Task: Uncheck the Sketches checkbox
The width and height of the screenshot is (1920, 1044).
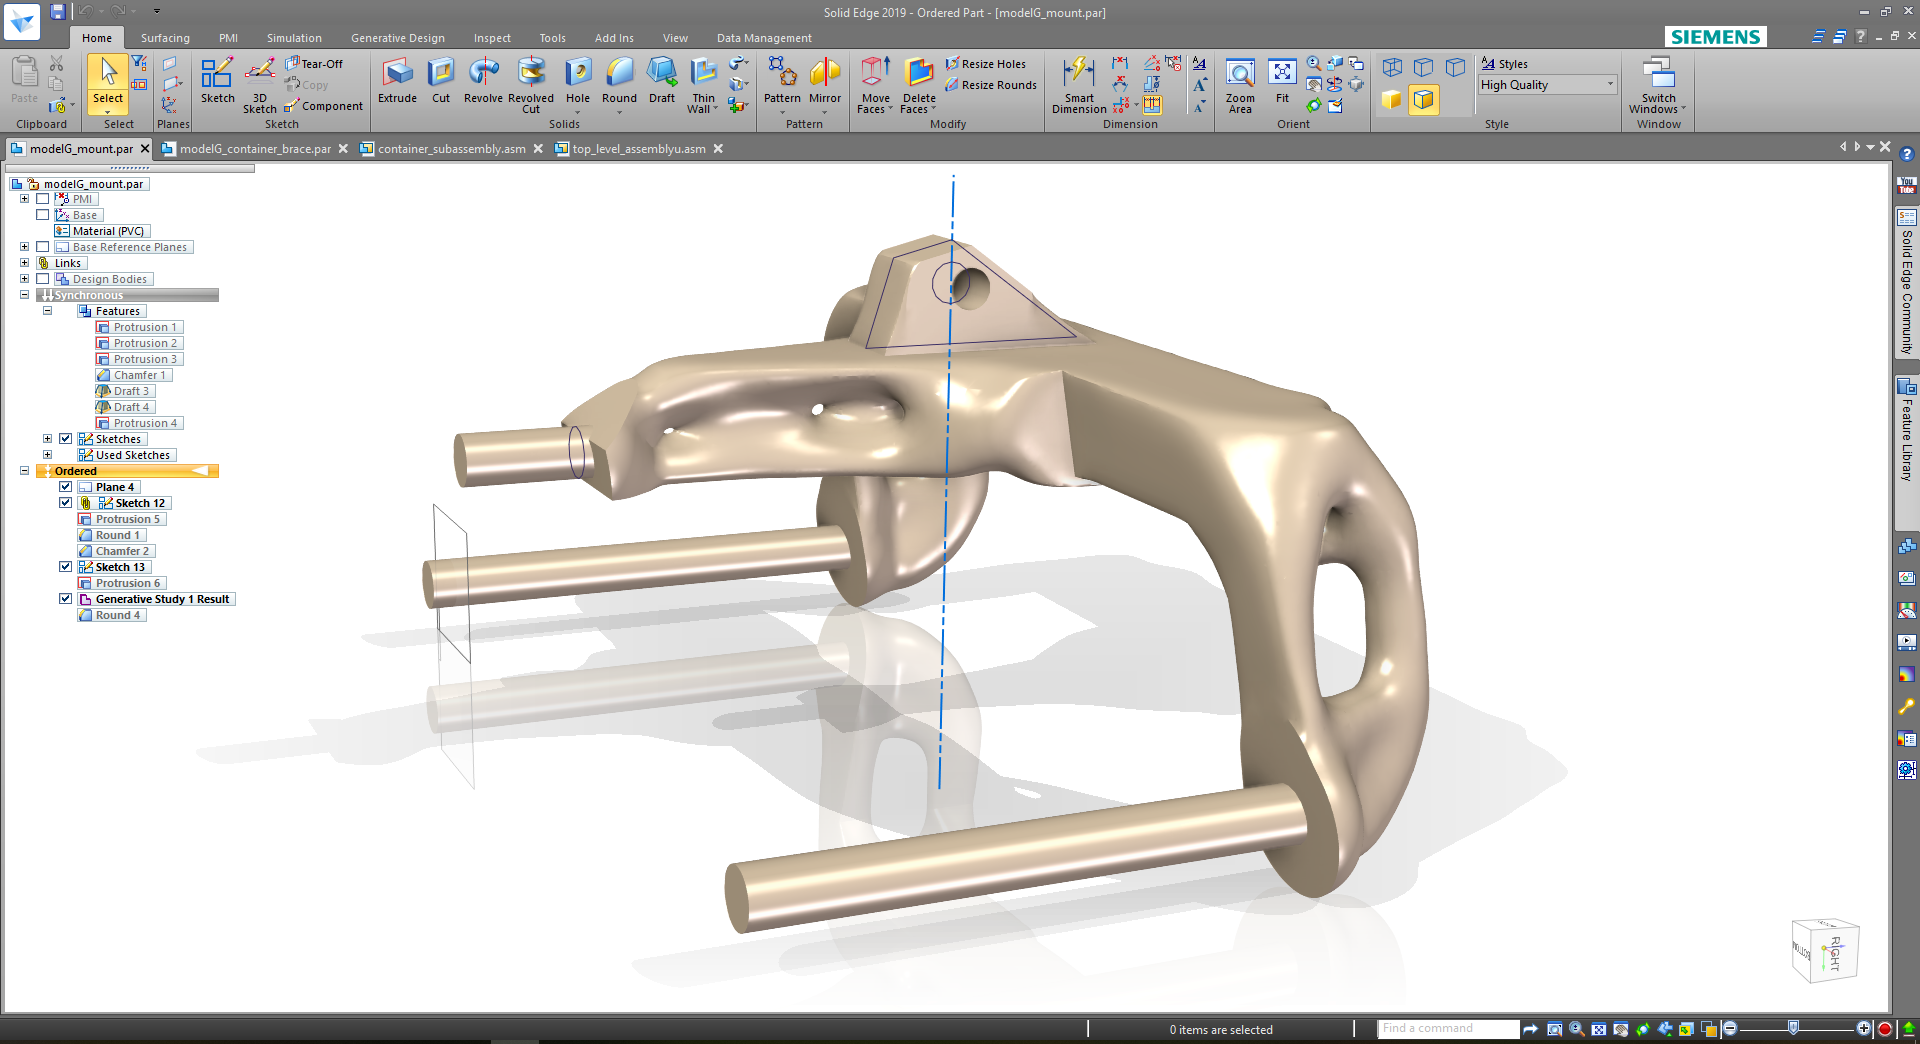Action: [x=66, y=439]
